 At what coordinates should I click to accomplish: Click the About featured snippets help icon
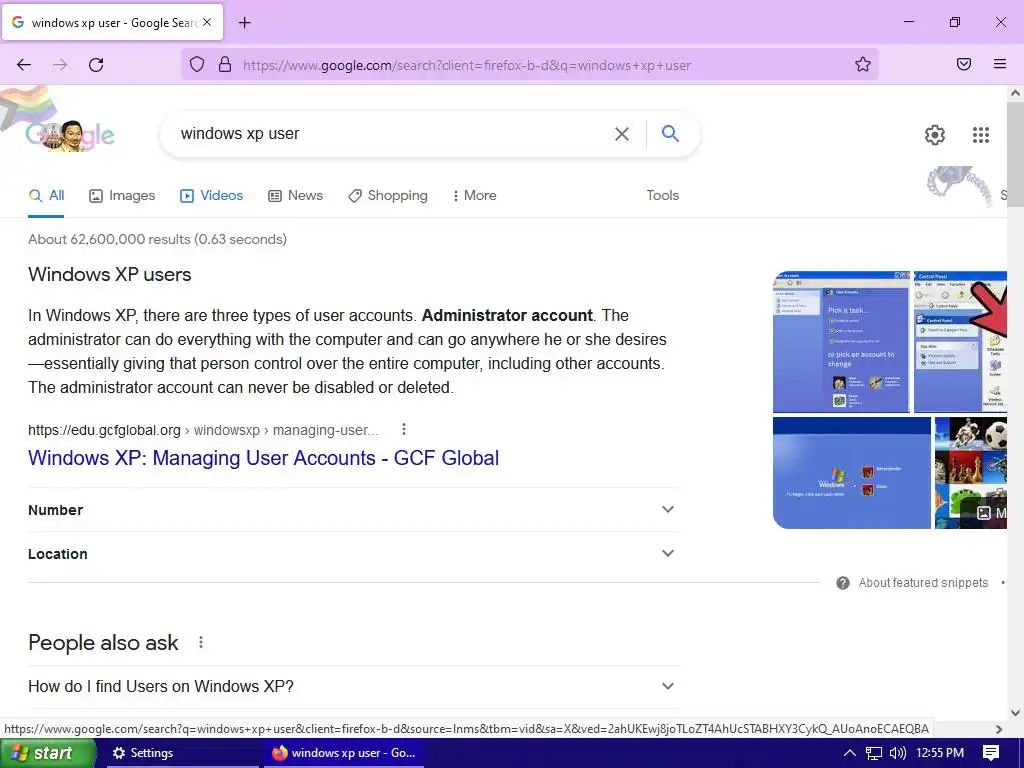click(842, 583)
